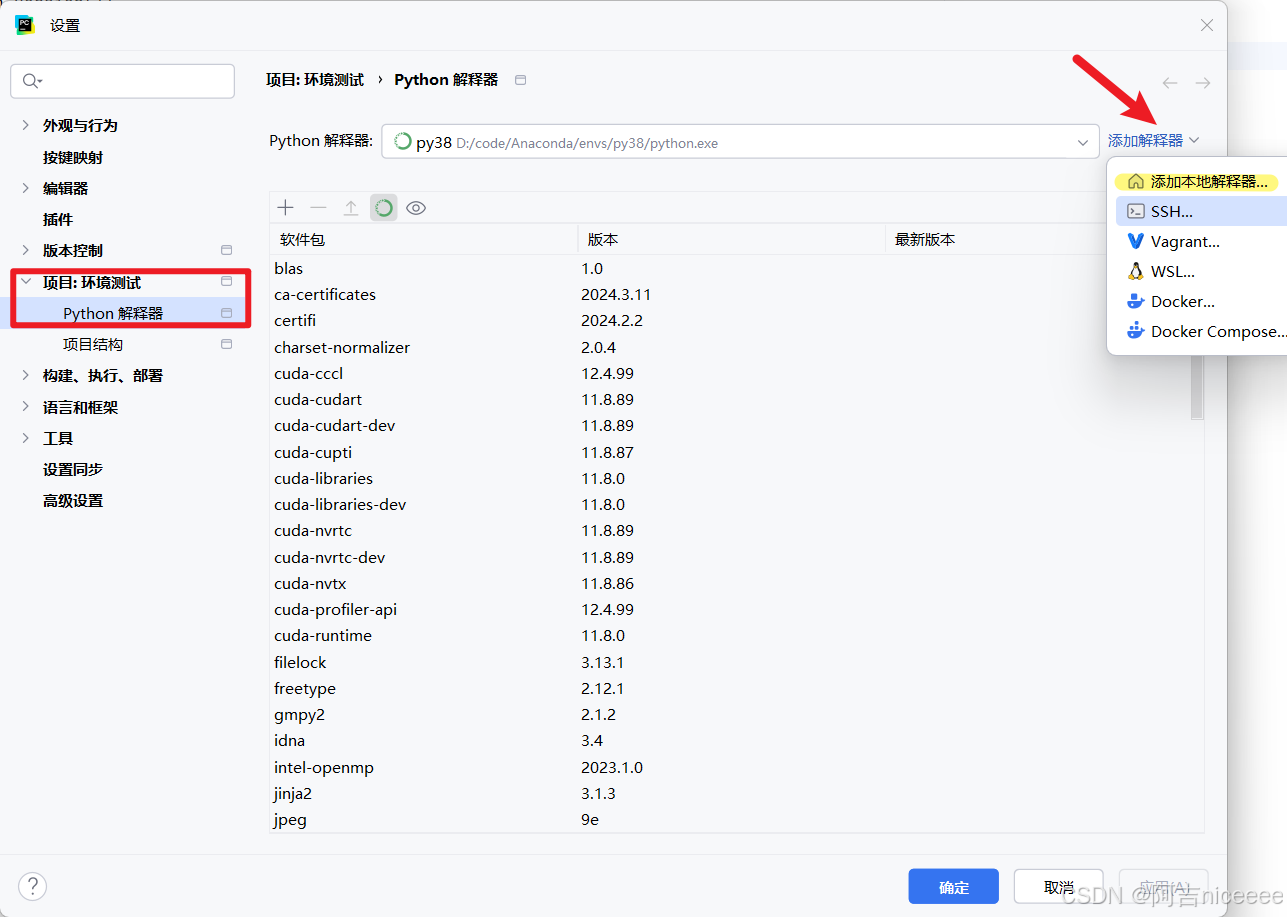
Task: Click the 版本 column header
Action: click(731, 240)
